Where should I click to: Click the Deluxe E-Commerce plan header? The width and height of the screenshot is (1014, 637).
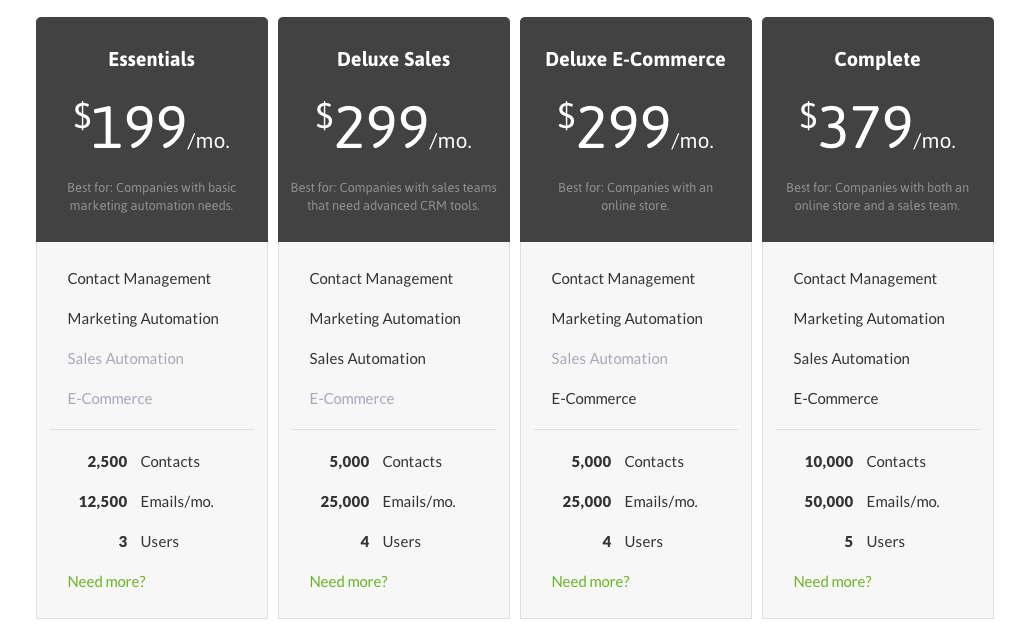click(x=635, y=59)
